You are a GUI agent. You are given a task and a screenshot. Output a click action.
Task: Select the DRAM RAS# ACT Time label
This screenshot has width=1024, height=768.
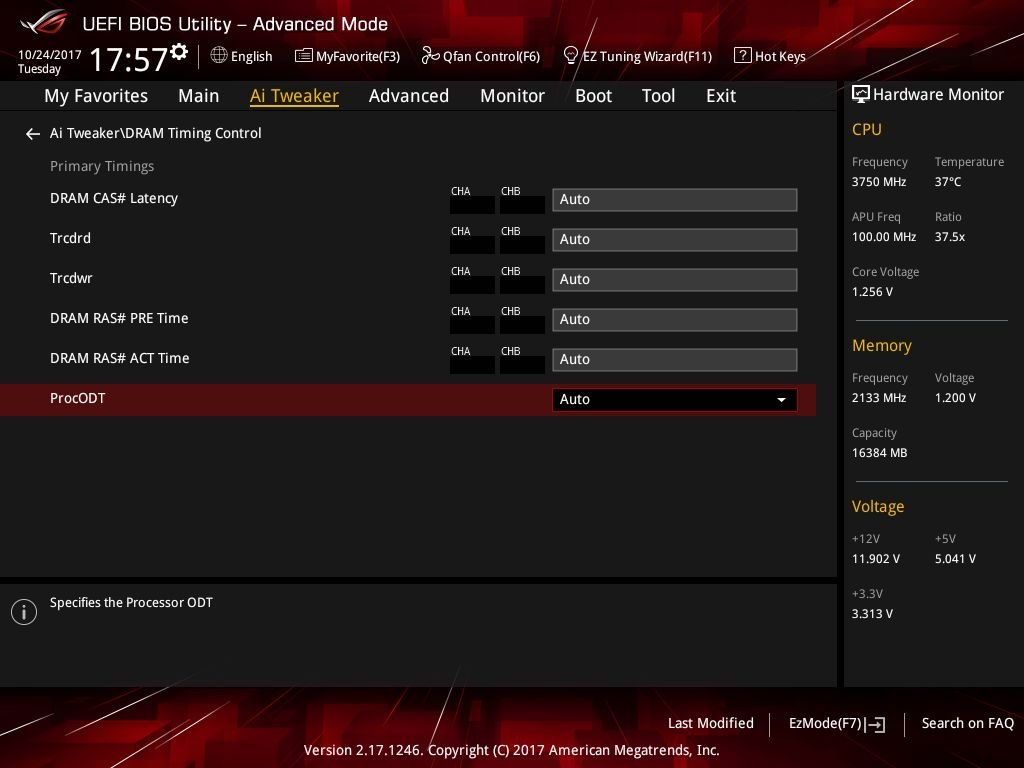point(120,359)
